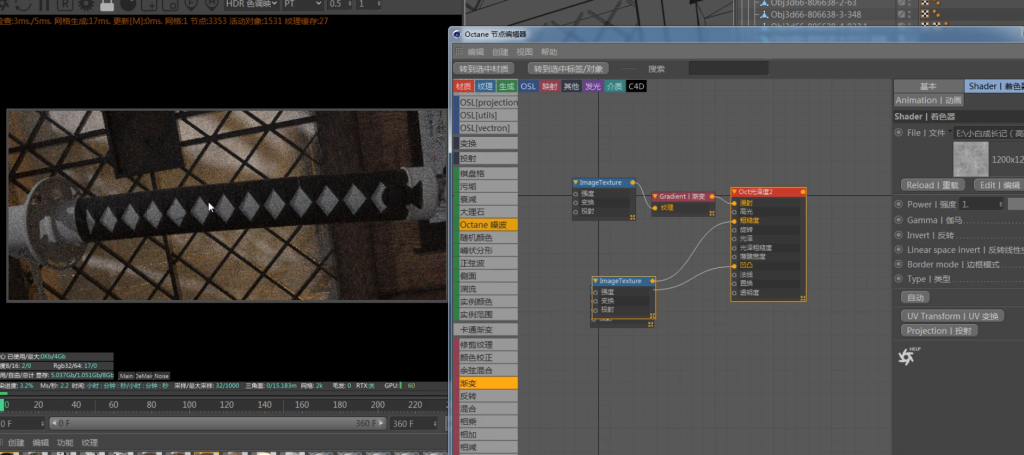This screenshot has width=1024, height=455.
Task: Toggle the Invert | 反转 animation dot
Action: pos(899,235)
